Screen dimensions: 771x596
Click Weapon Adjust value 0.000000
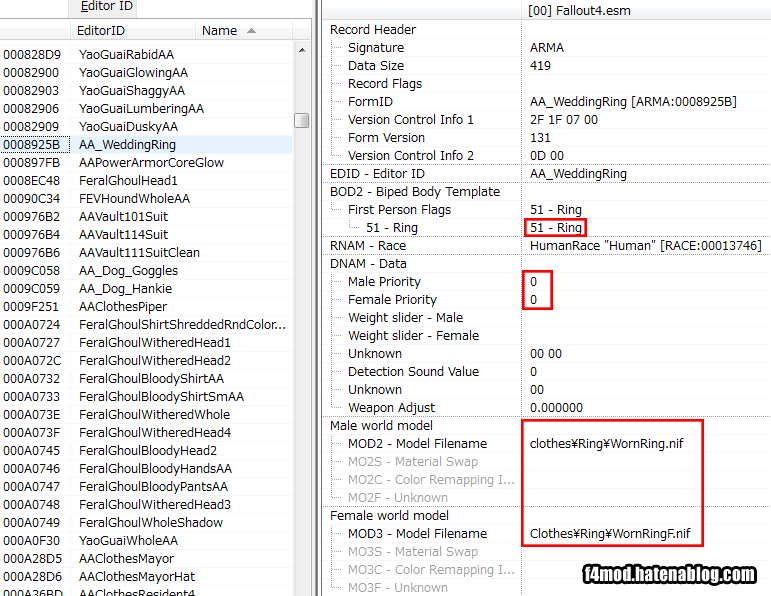(556, 408)
